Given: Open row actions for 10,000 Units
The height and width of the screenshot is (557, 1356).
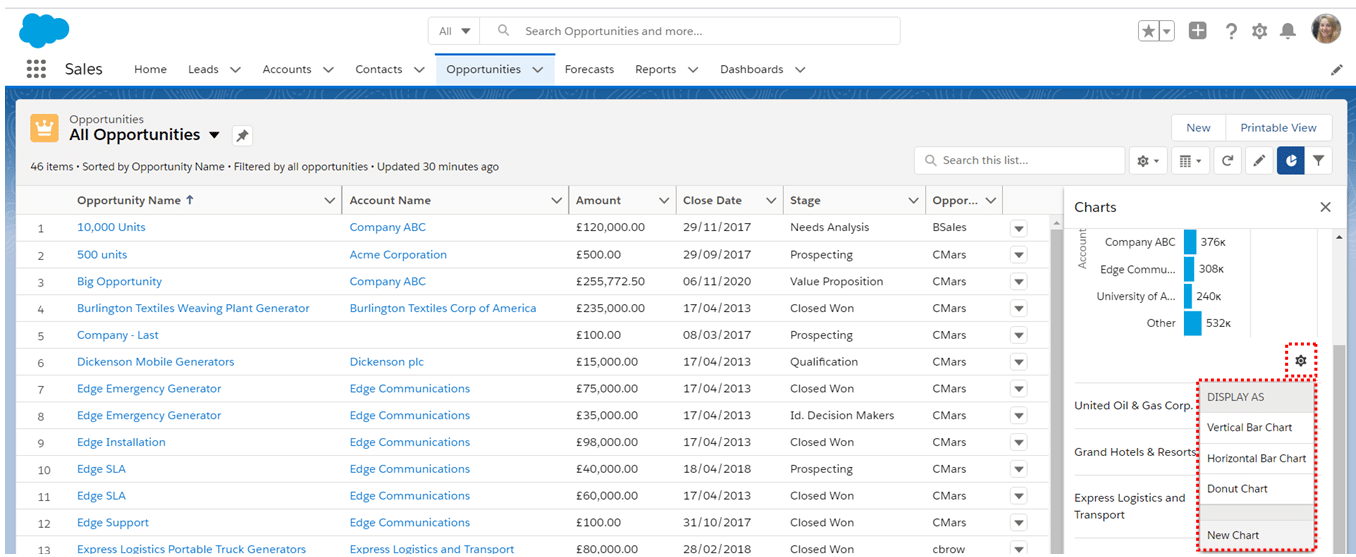Looking at the screenshot, I should (1019, 228).
